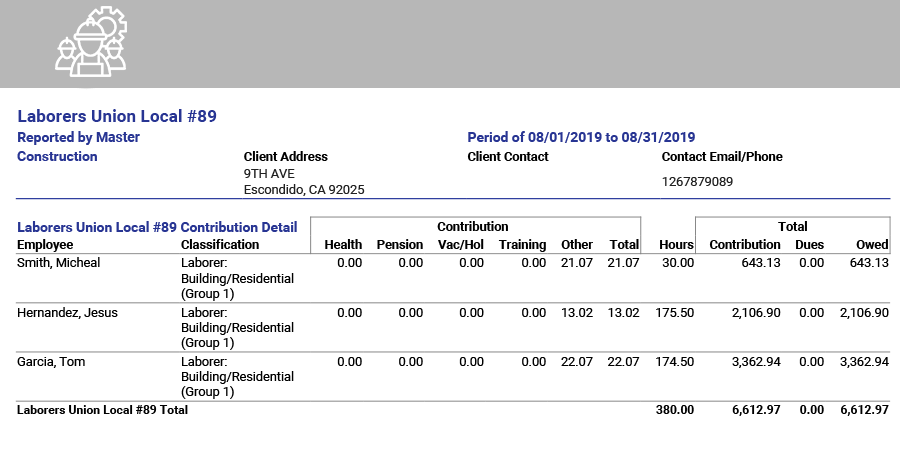Click the Training column header
The width and height of the screenshot is (900, 450).
pos(522,244)
